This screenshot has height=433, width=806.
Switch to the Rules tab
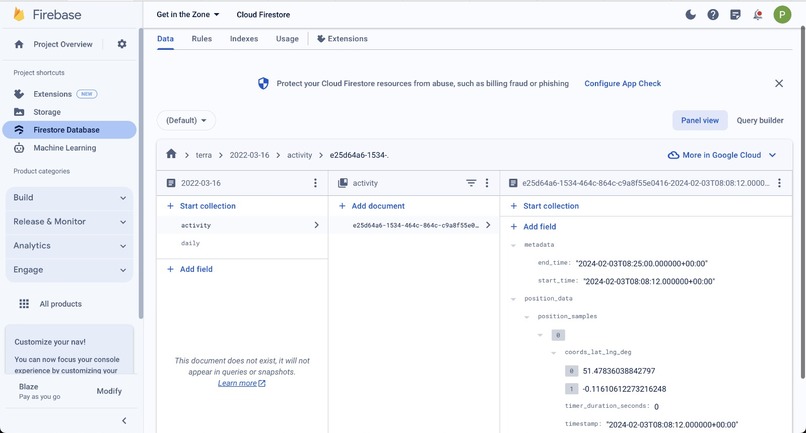201,39
